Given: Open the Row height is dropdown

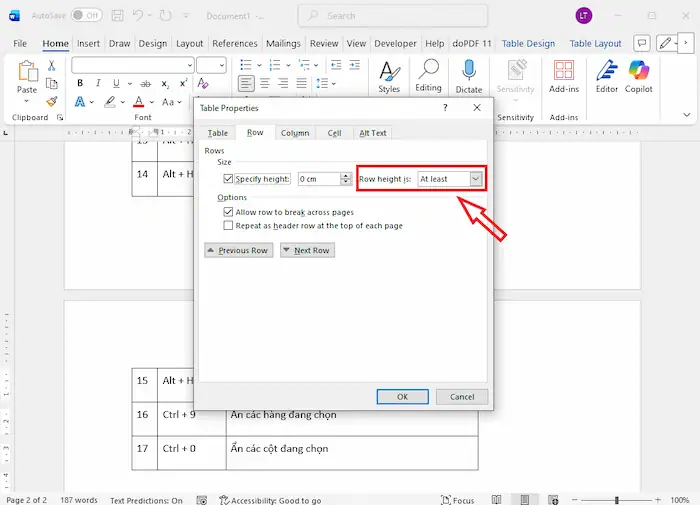Looking at the screenshot, I should [x=475, y=179].
